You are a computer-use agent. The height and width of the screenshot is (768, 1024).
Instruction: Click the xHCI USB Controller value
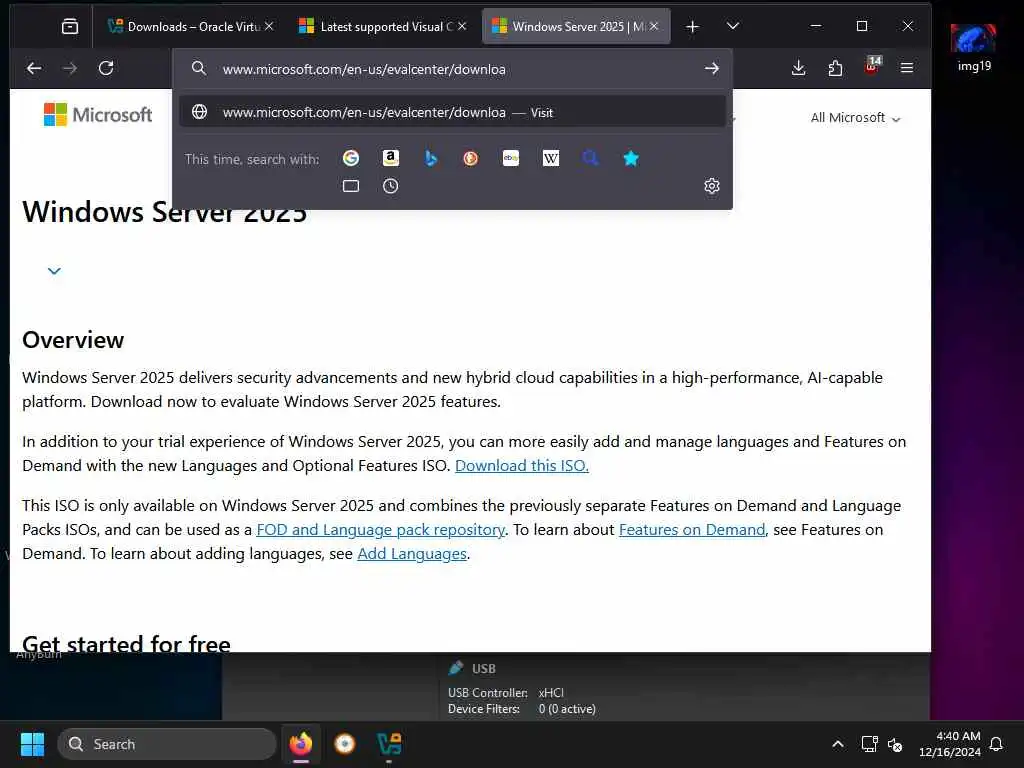551,693
